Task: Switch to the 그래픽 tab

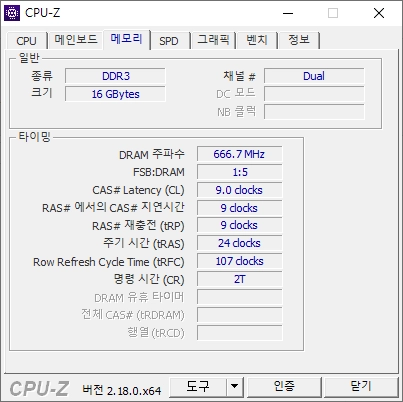Action: [x=213, y=40]
